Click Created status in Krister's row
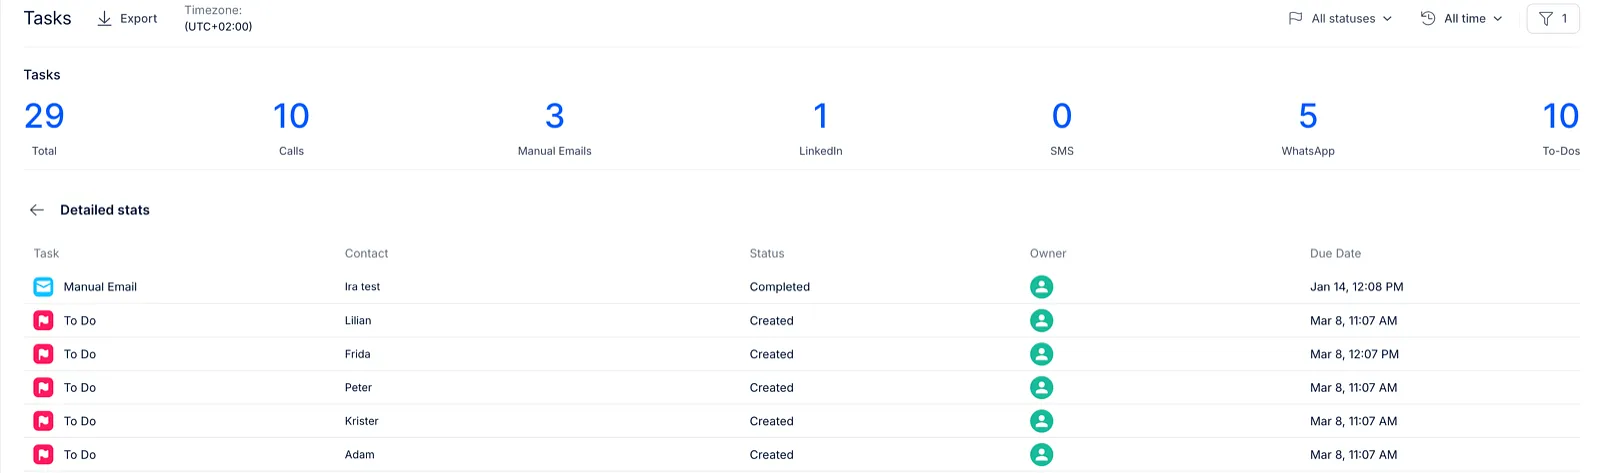This screenshot has height=473, width=1600. pyautogui.click(x=771, y=421)
